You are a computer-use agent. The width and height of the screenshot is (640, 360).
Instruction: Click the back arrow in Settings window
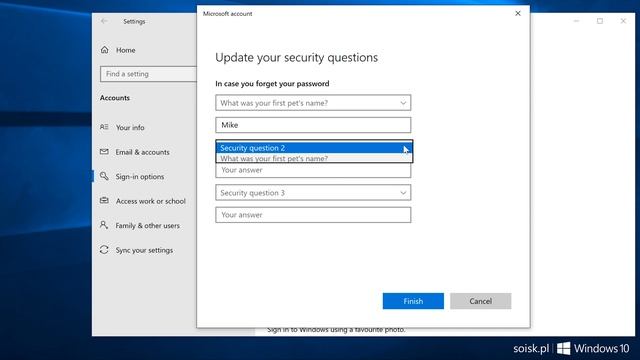(104, 21)
